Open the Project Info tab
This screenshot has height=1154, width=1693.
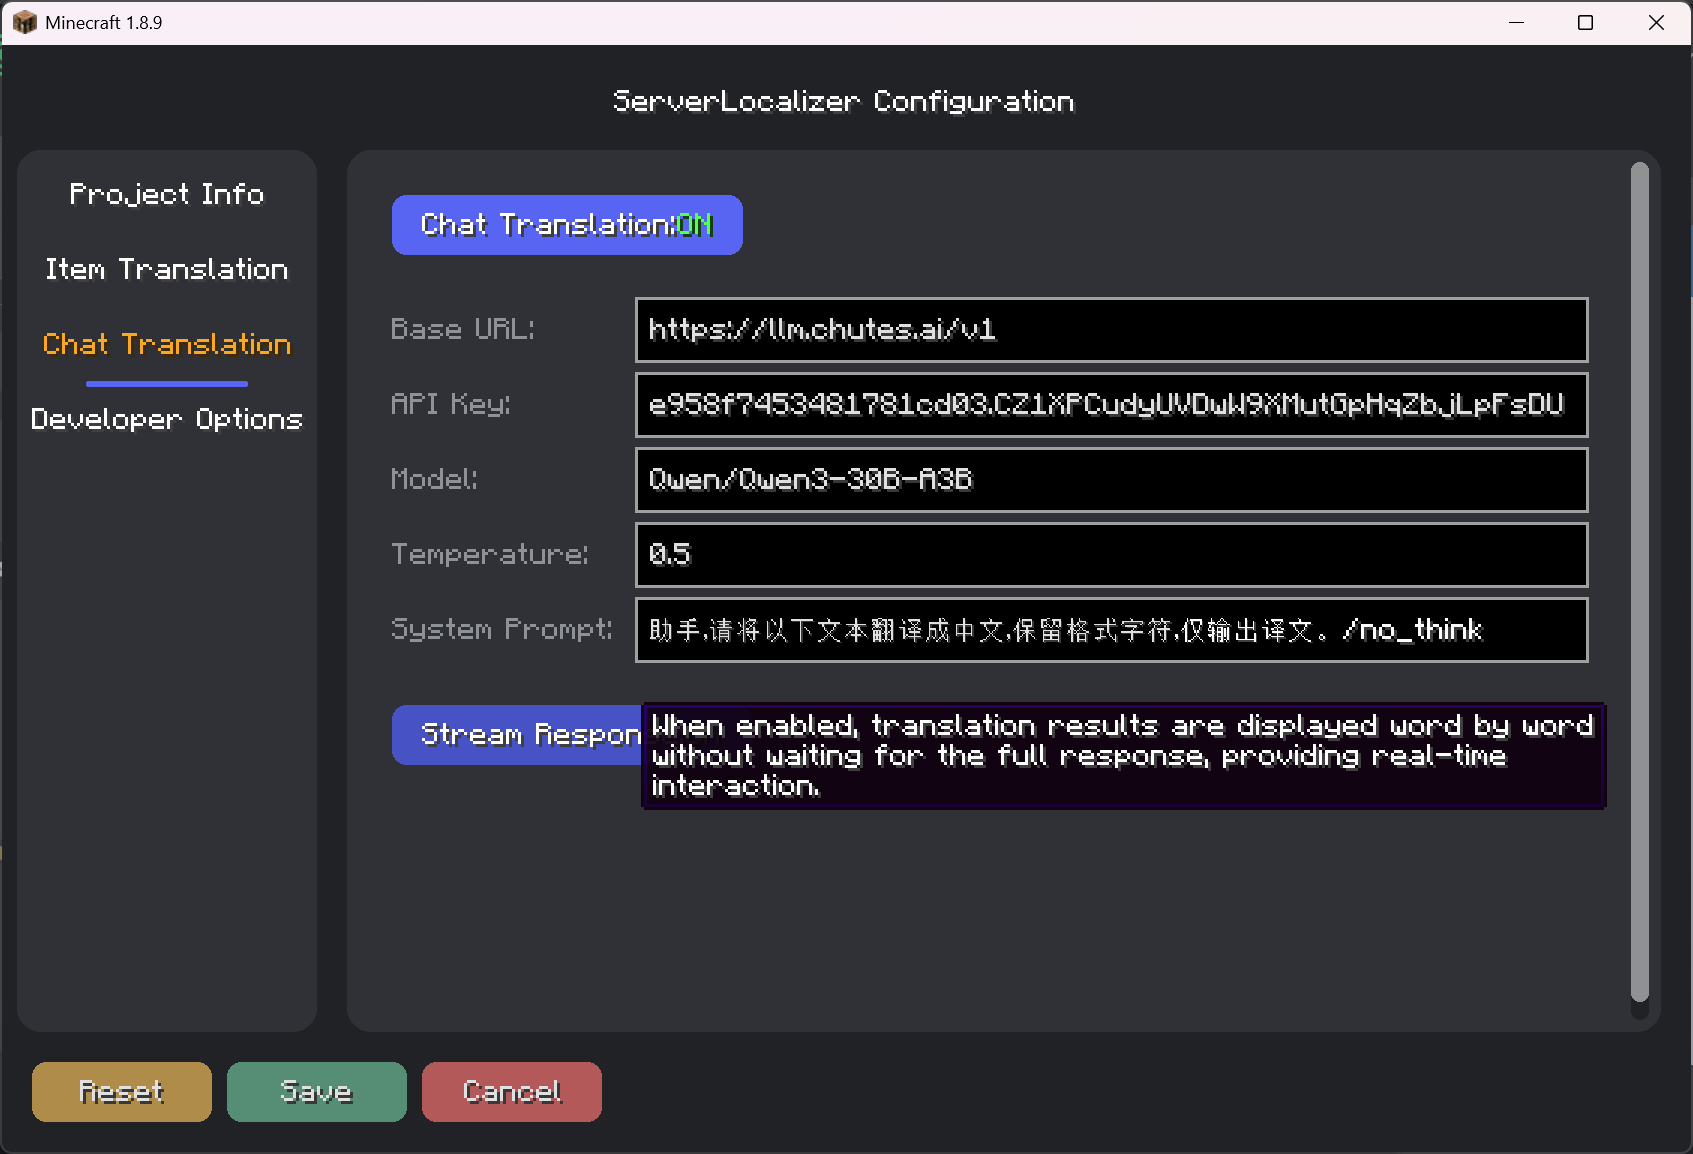(166, 194)
